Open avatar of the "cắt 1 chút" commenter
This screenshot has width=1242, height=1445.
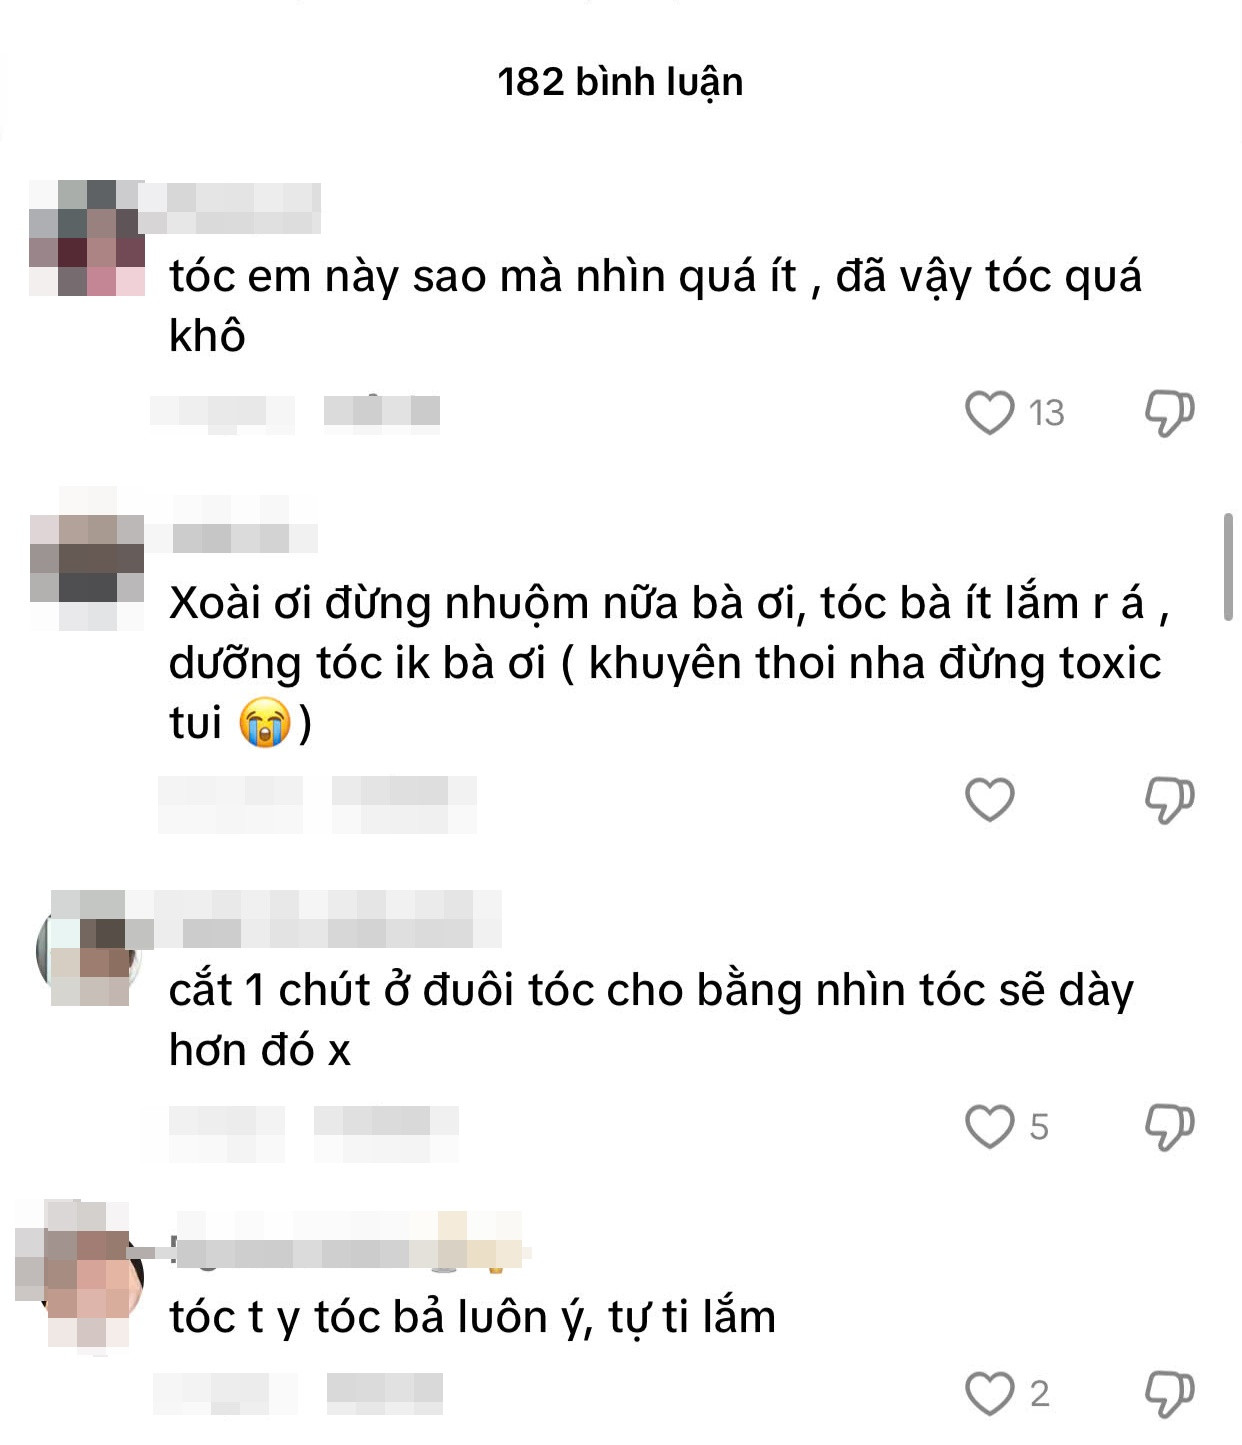(x=87, y=948)
